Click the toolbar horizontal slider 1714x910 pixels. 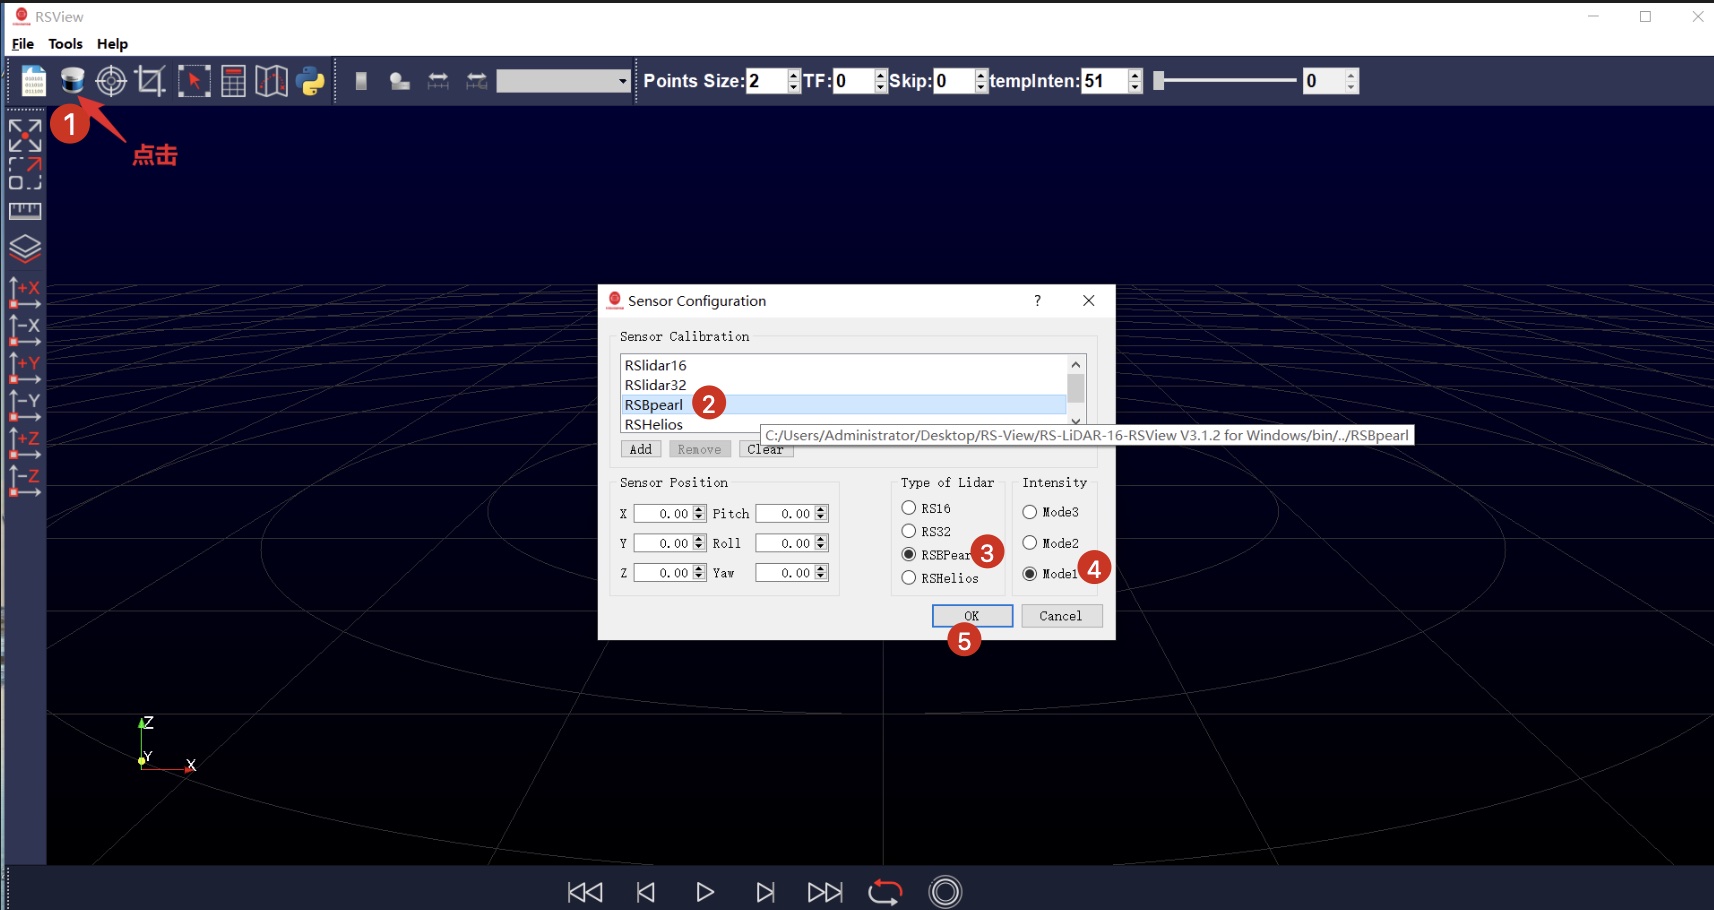pos(1225,81)
